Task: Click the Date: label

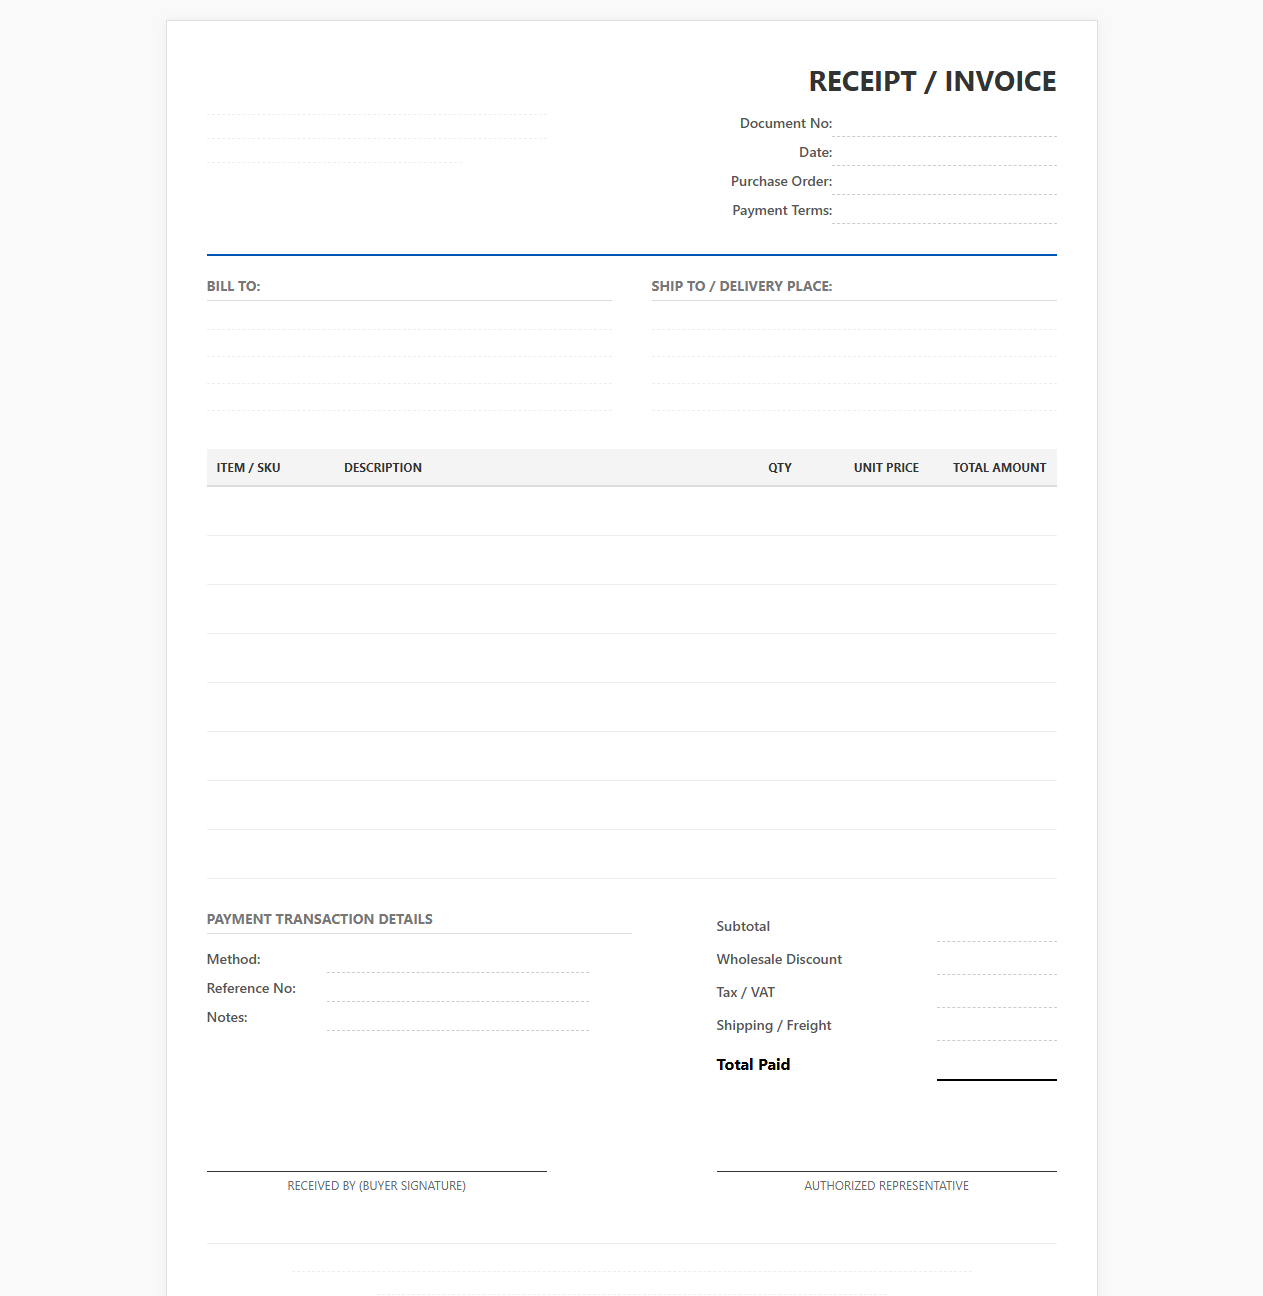Action: click(x=816, y=153)
